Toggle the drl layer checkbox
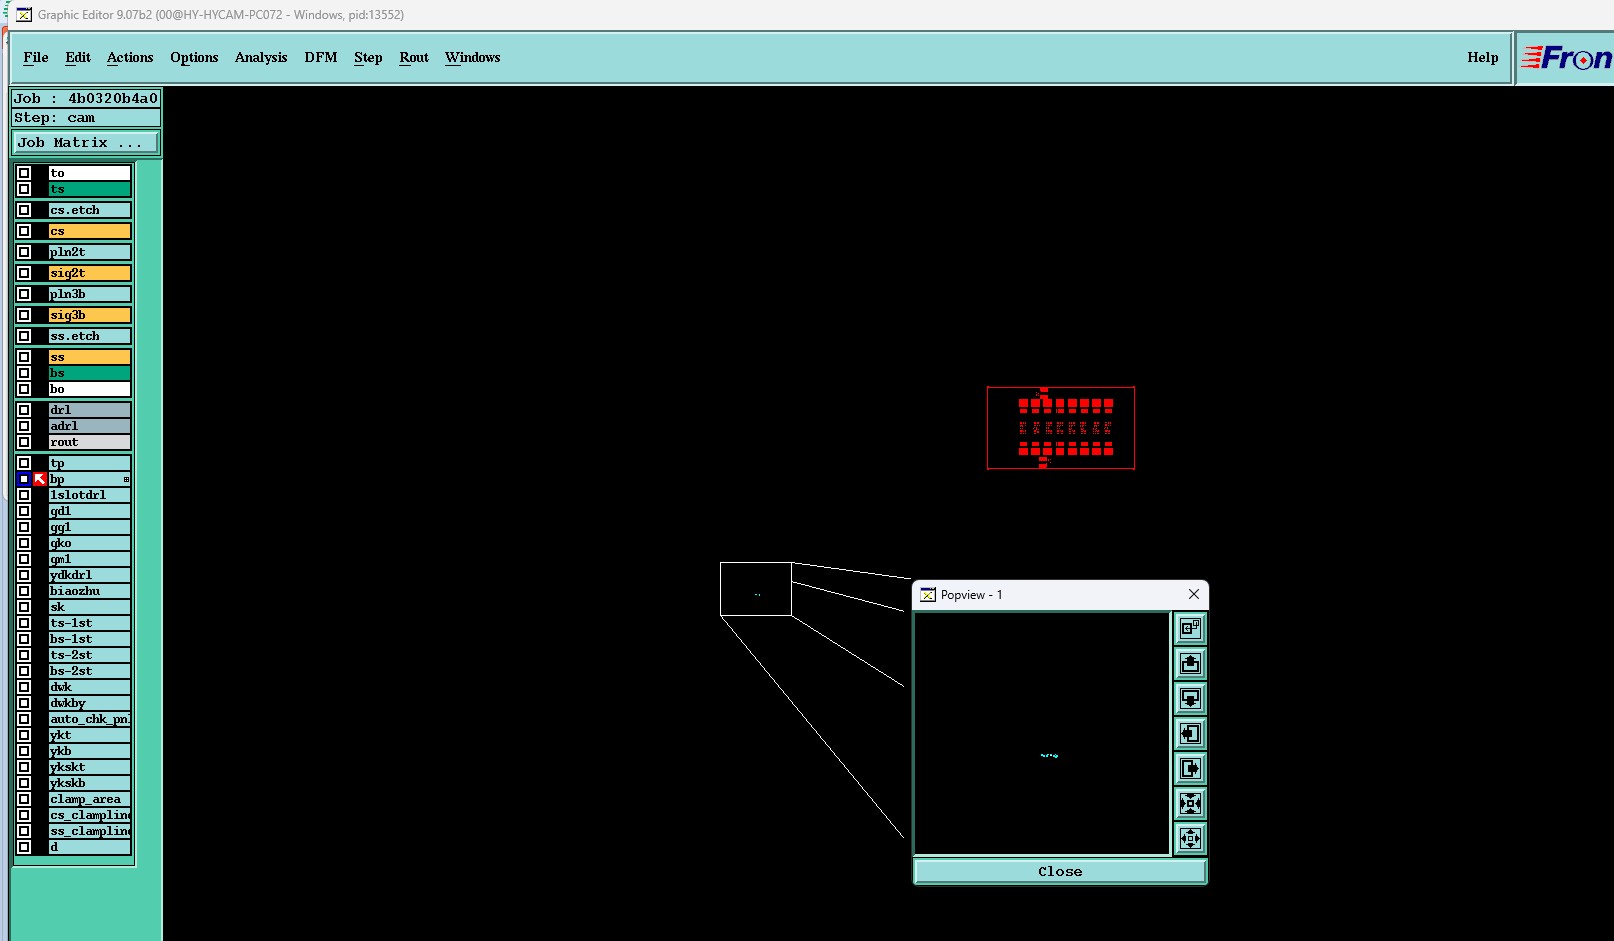Screen dimensions: 1614x941 point(24,410)
